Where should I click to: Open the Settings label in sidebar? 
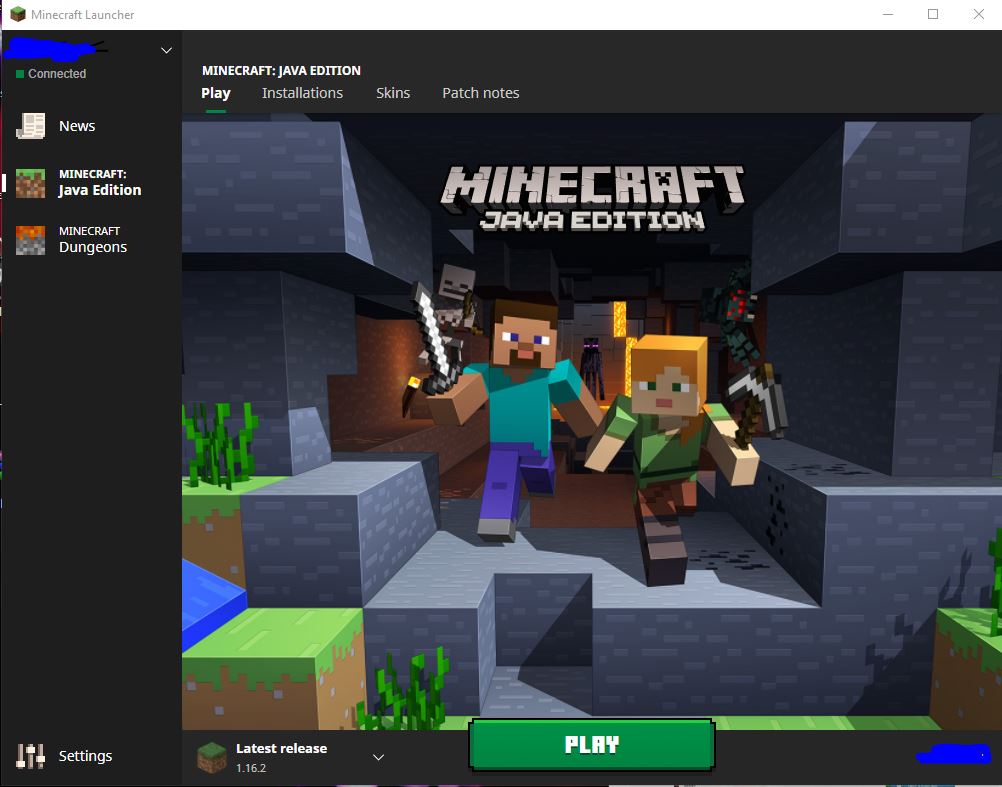tap(86, 756)
